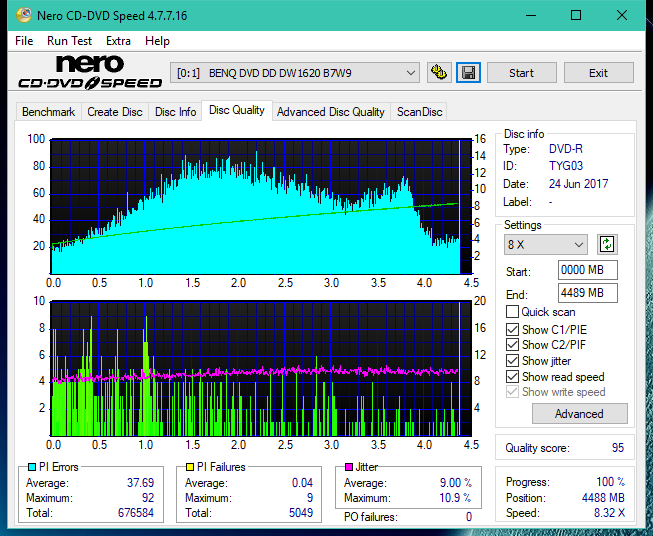
Task: Click the disc ID value TYG03
Action: tap(566, 166)
